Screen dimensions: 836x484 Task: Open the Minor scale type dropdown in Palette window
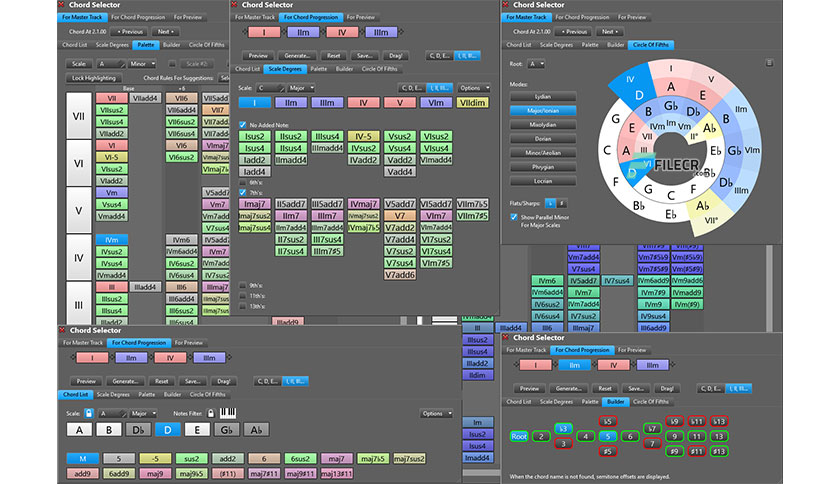[142, 64]
